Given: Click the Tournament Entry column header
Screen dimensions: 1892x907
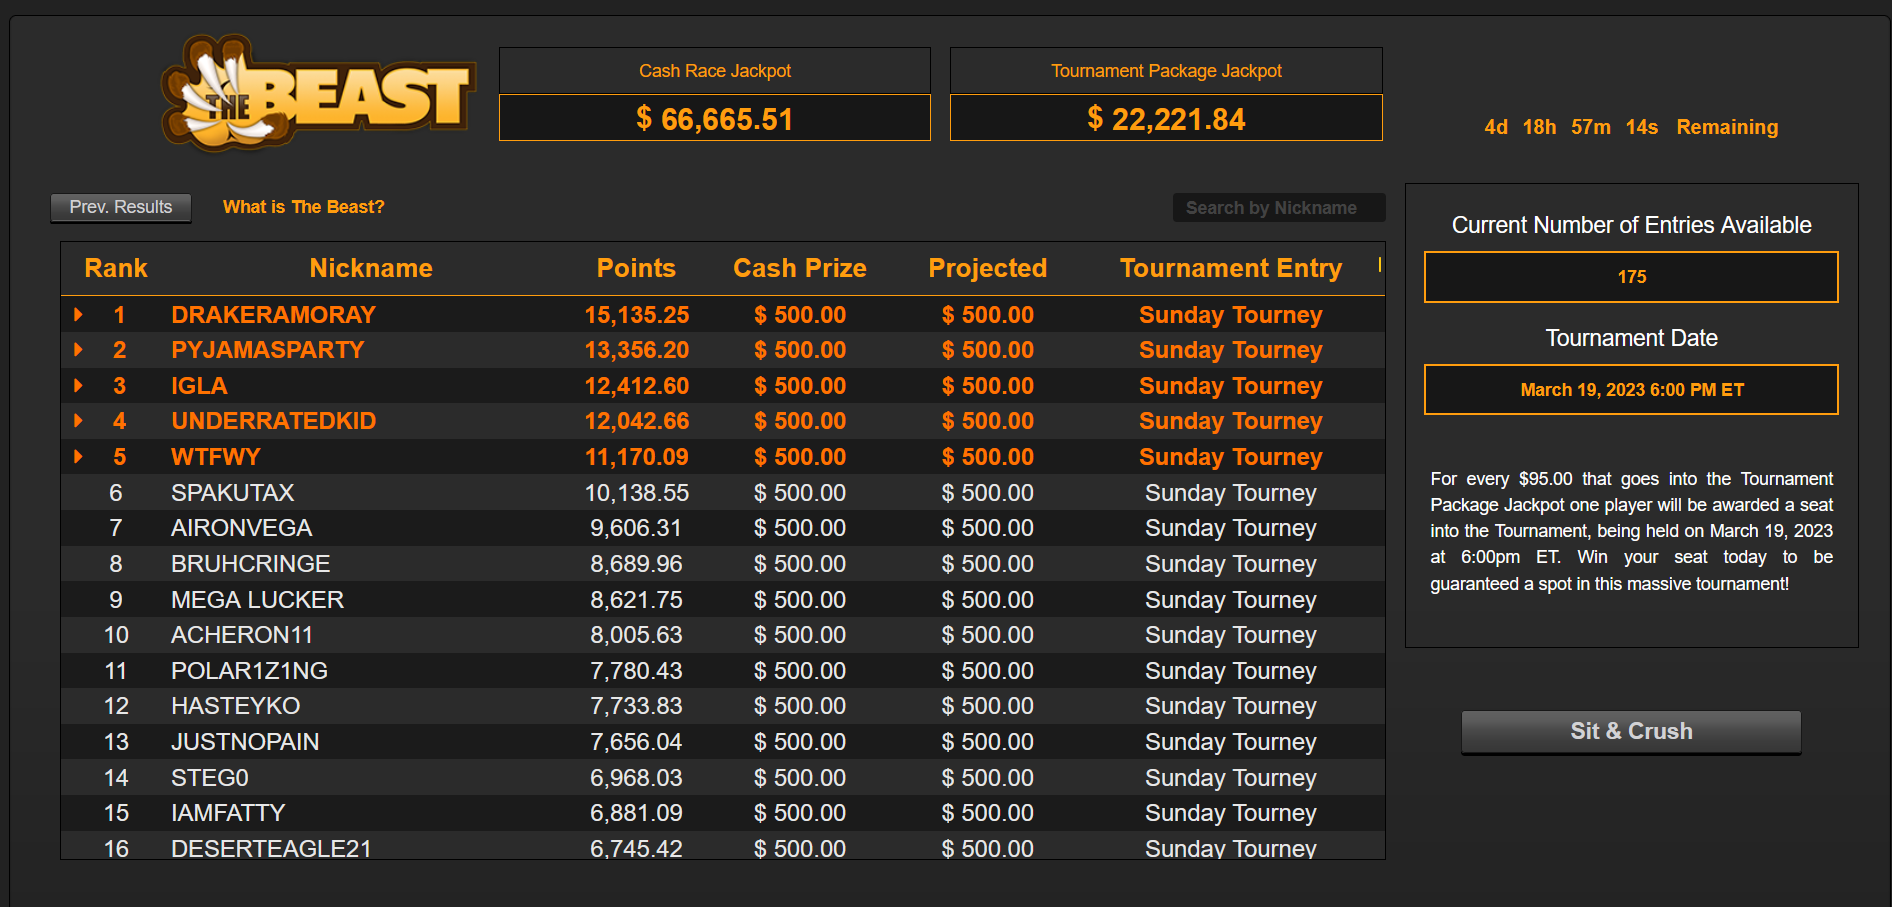Looking at the screenshot, I should pos(1231,268).
